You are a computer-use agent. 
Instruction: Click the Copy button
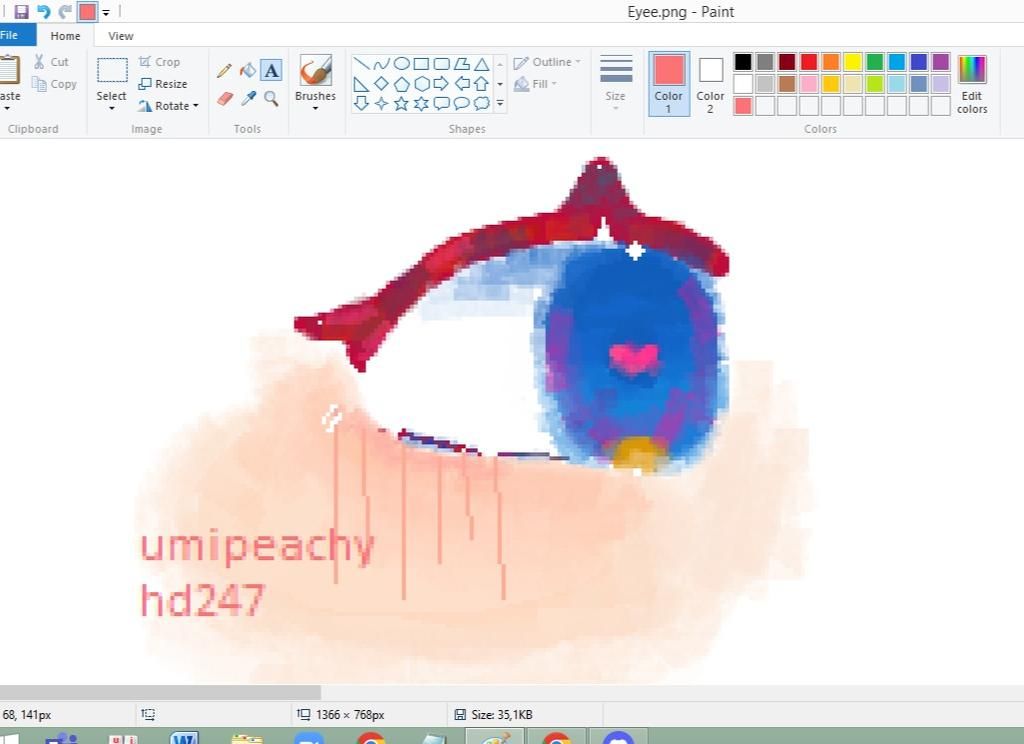[54, 84]
